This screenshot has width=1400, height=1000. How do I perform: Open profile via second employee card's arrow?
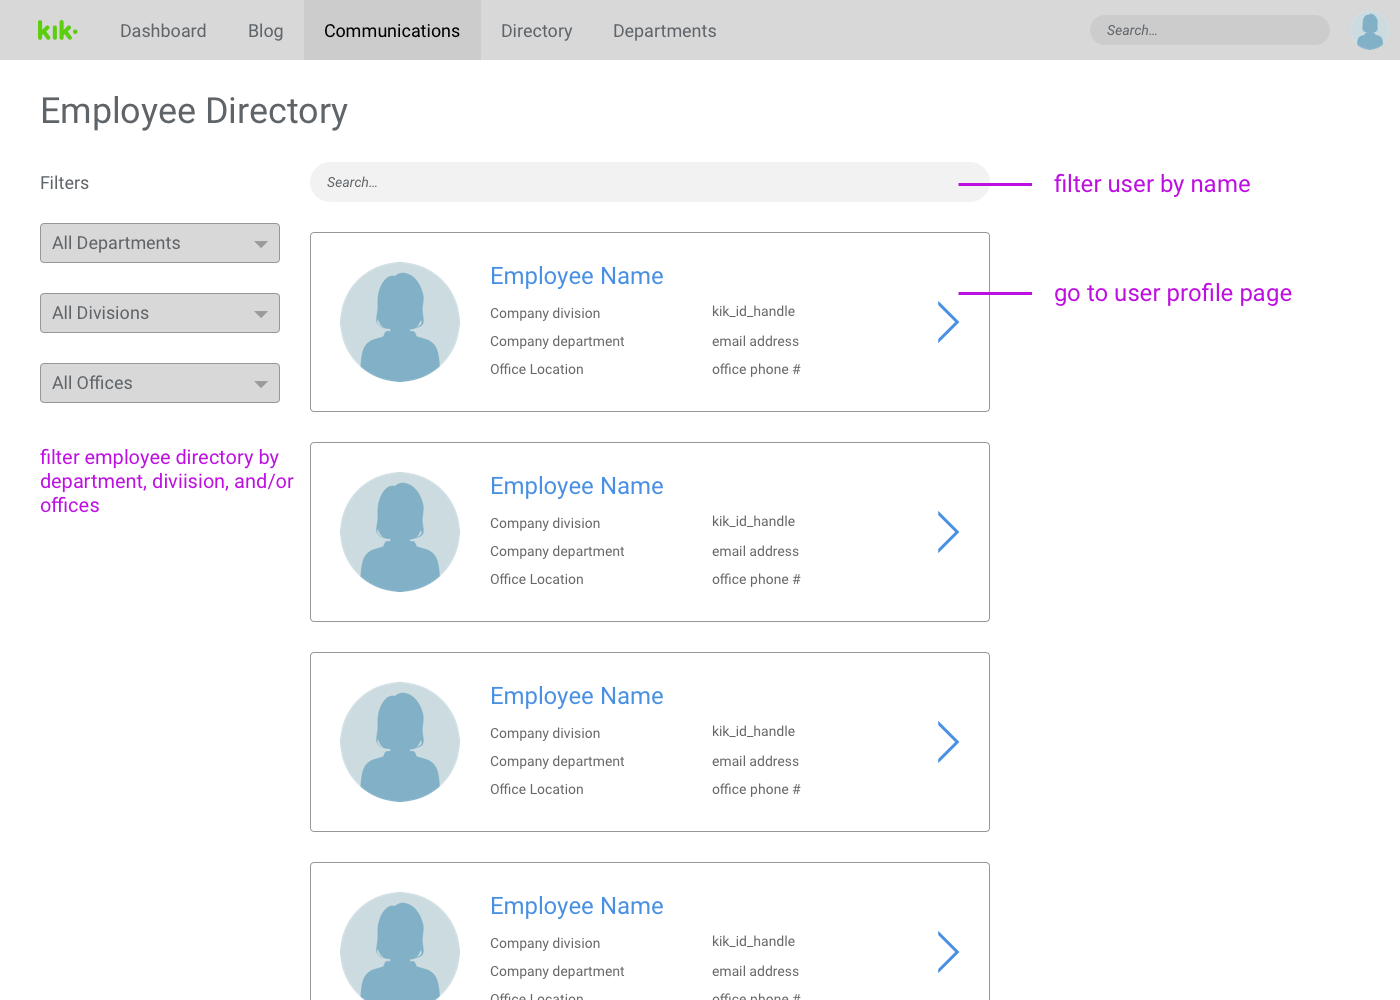pos(948,532)
